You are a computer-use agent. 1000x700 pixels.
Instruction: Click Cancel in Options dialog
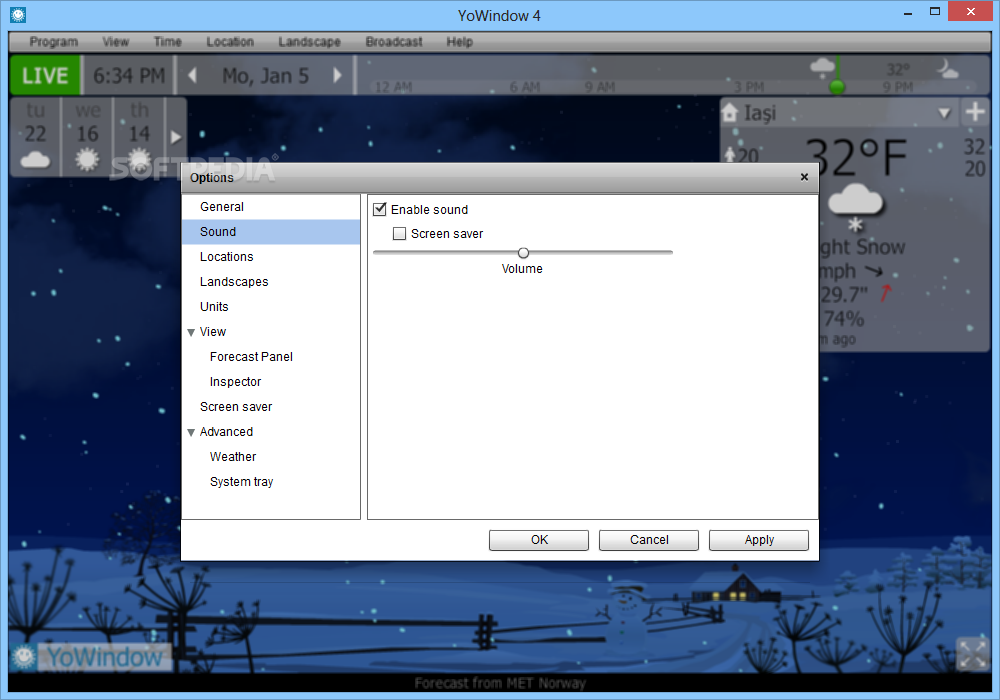(649, 540)
